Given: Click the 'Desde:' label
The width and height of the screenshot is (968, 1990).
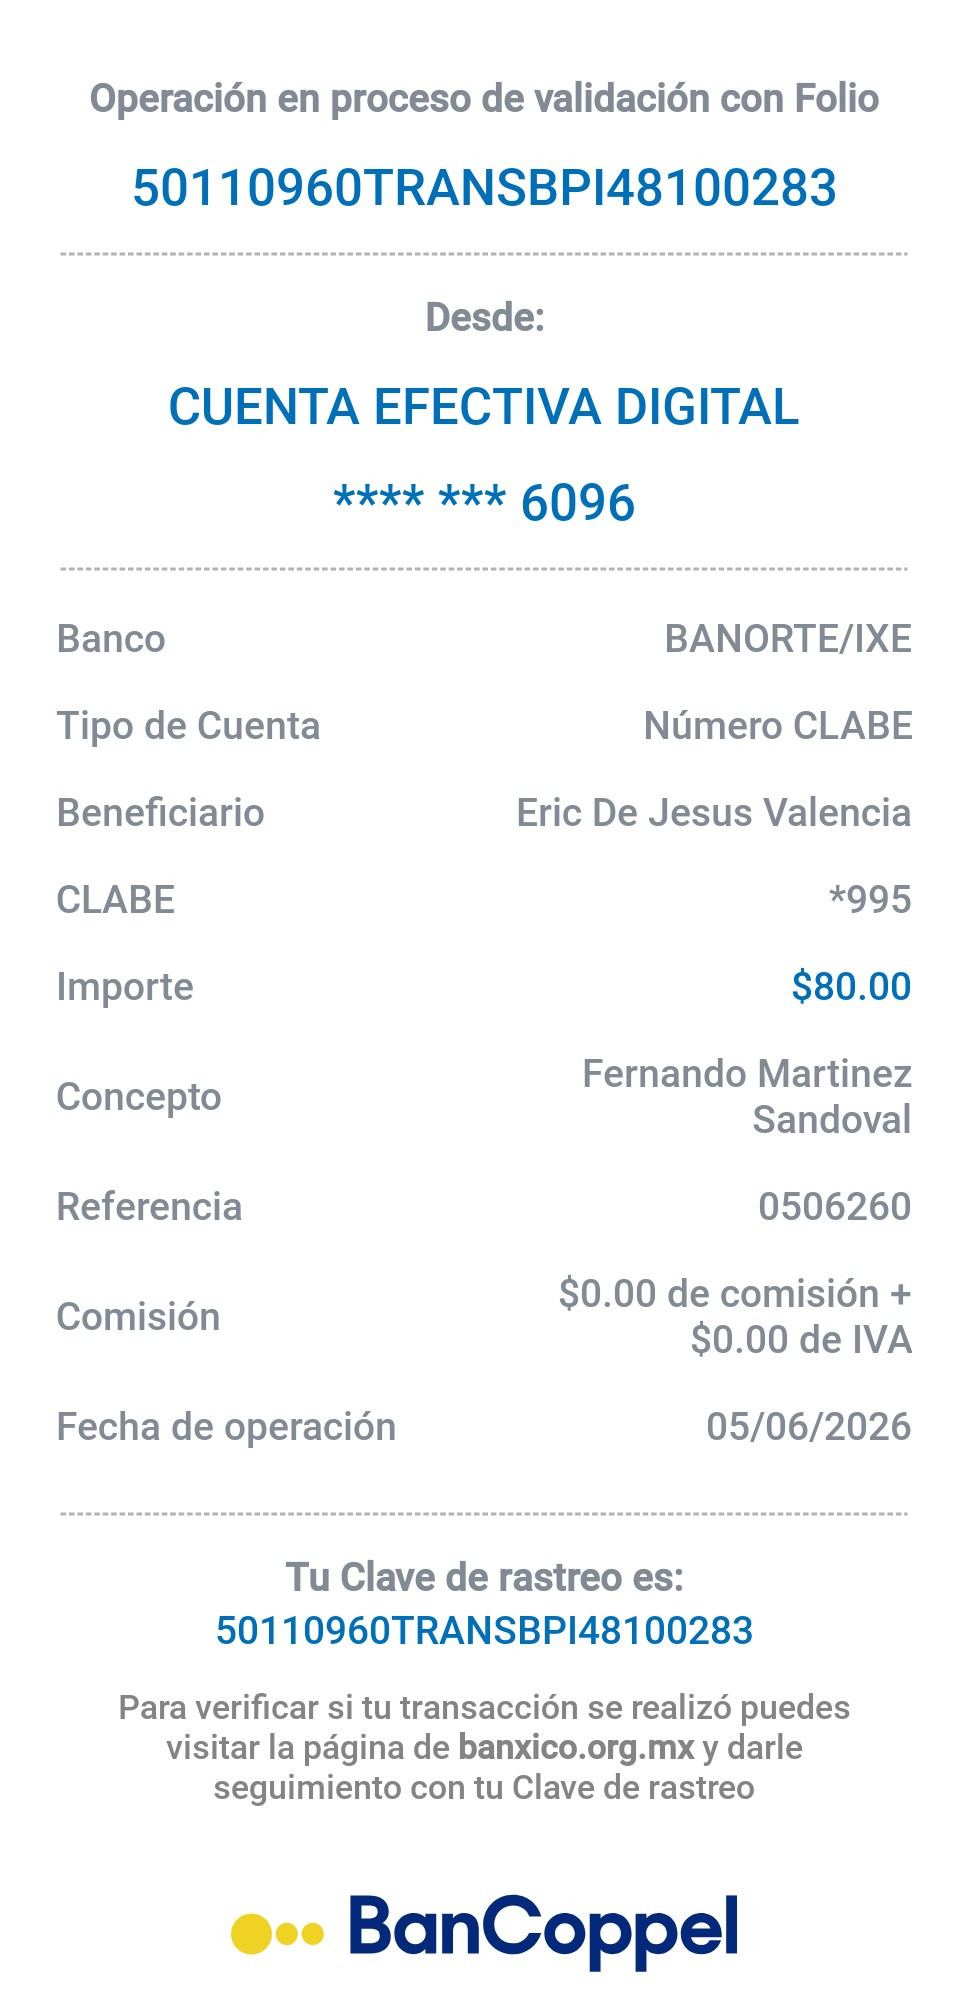Looking at the screenshot, I should click(485, 317).
